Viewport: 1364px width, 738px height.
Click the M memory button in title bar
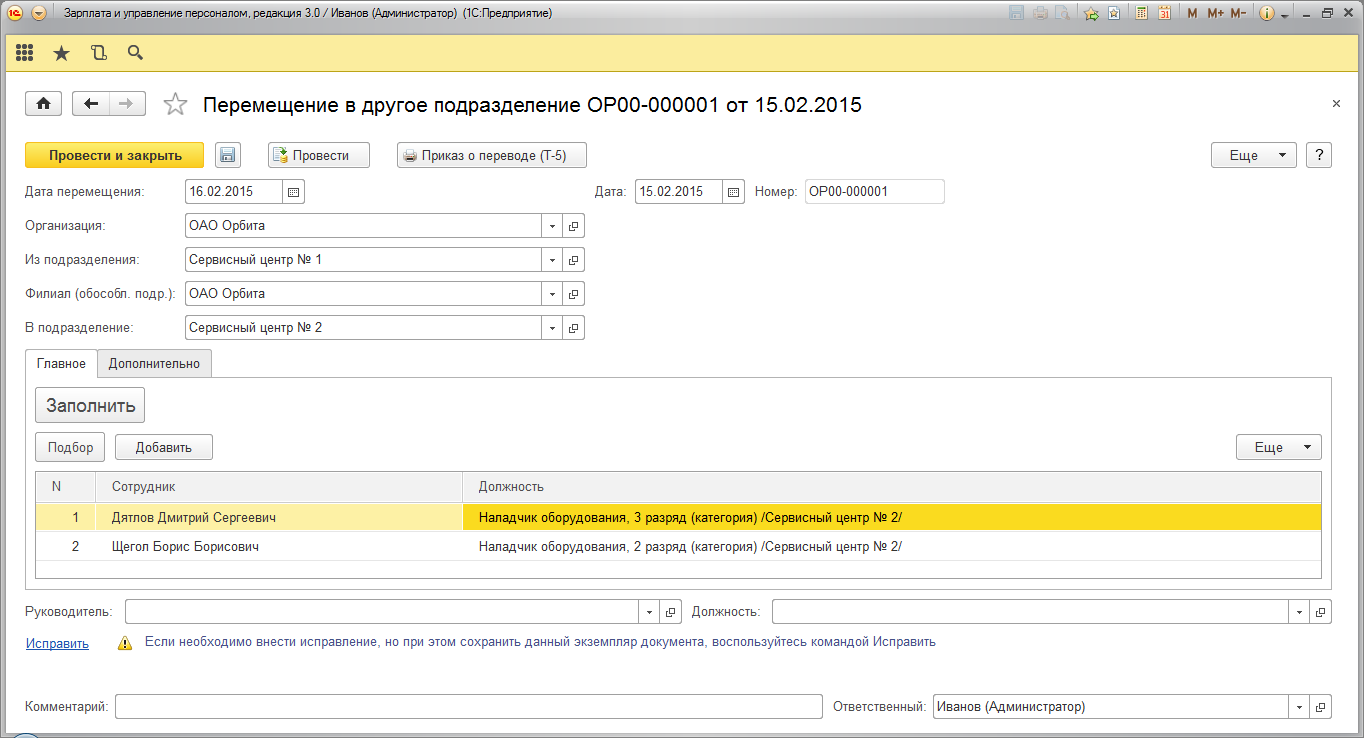coord(1191,14)
